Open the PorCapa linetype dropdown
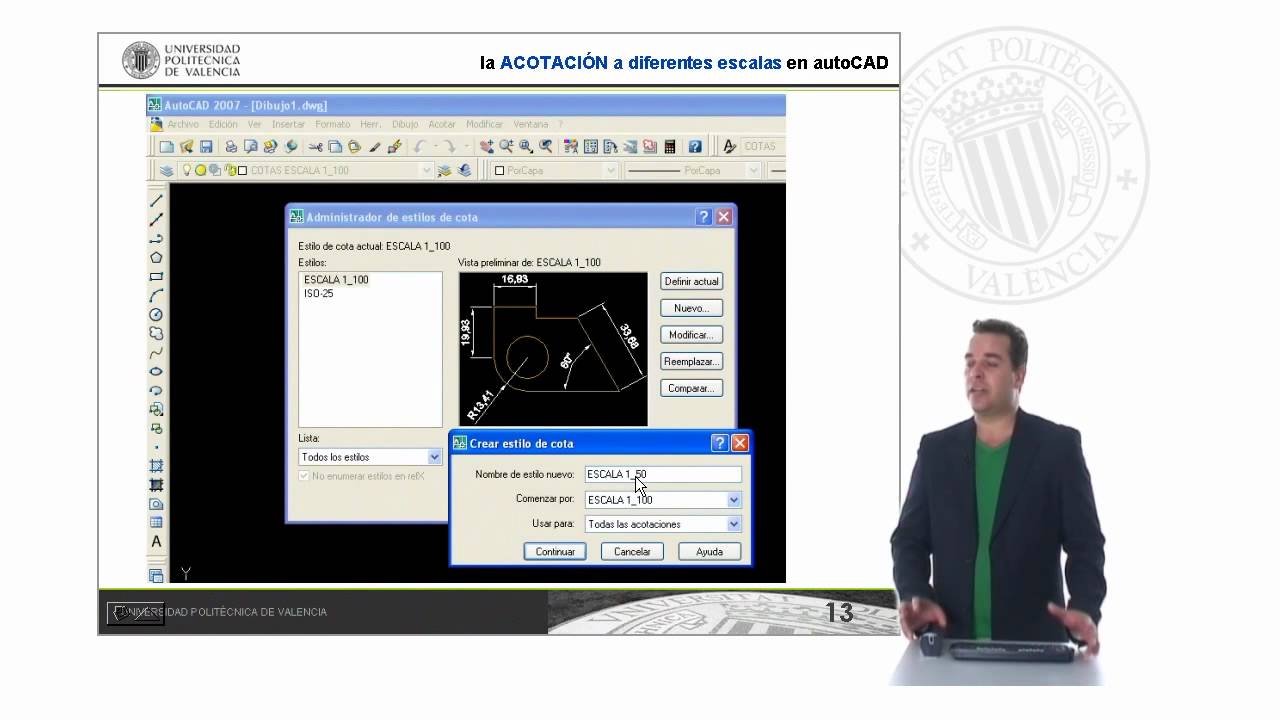 [753, 170]
